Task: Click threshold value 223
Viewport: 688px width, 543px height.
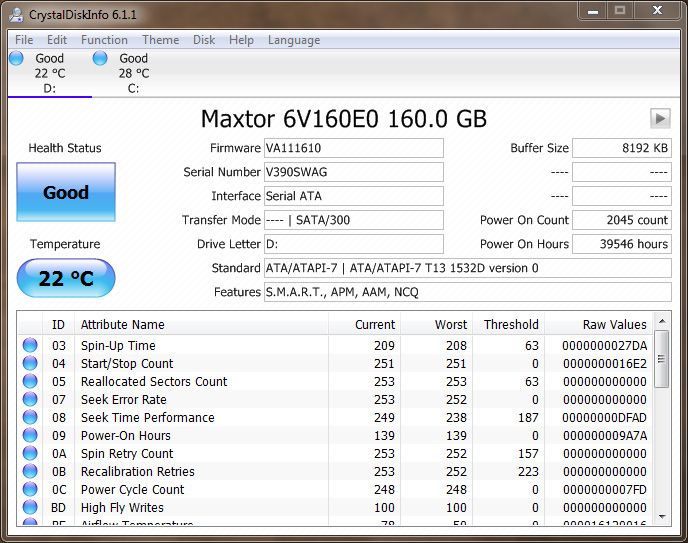Action: click(528, 472)
